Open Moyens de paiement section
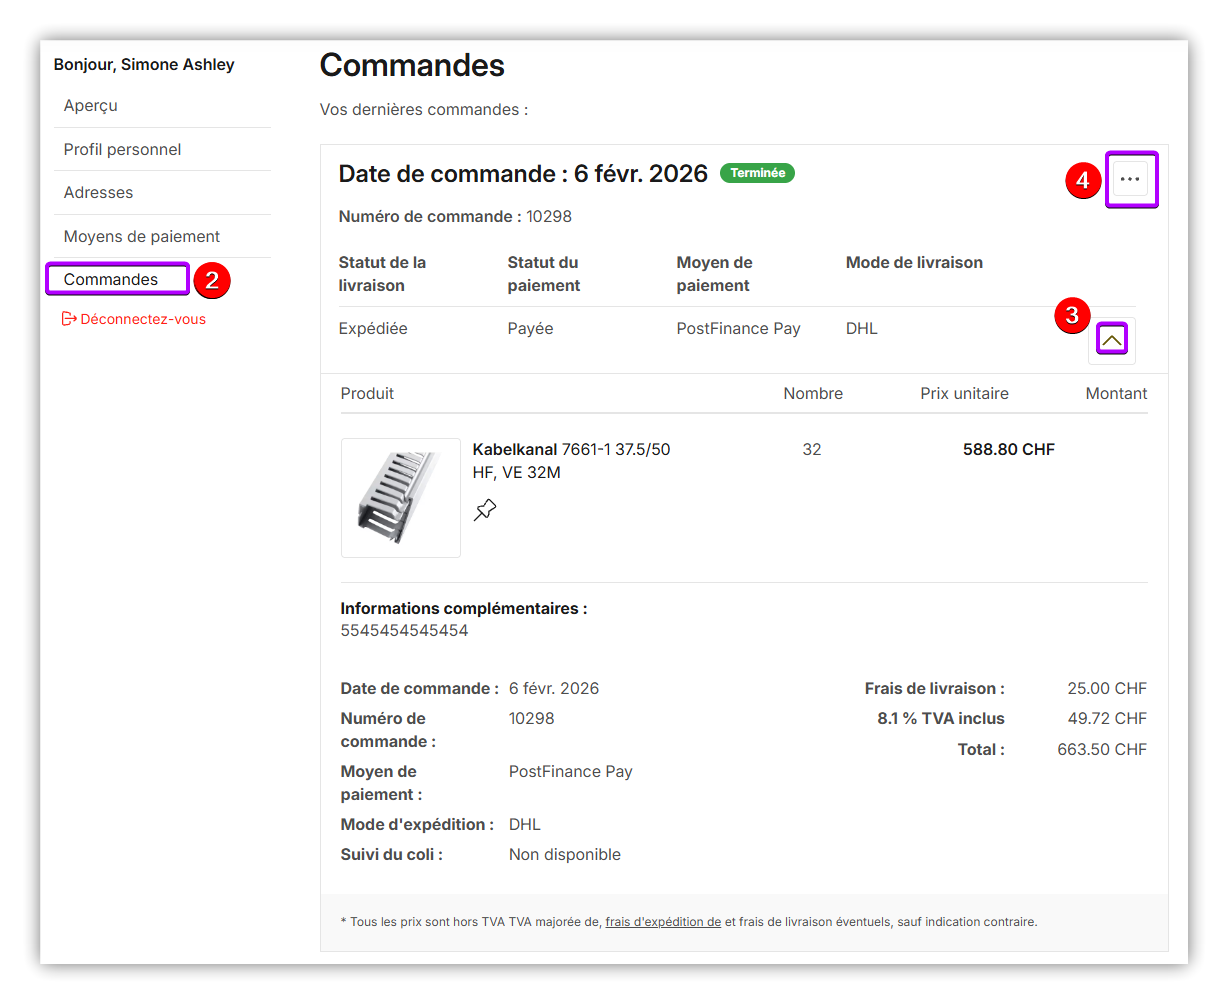The image size is (1228, 1004). pos(142,237)
